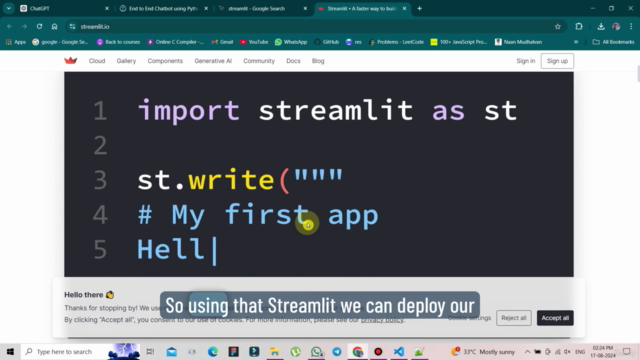Reject all cookies
This screenshot has width=640, height=360.
coord(513,318)
